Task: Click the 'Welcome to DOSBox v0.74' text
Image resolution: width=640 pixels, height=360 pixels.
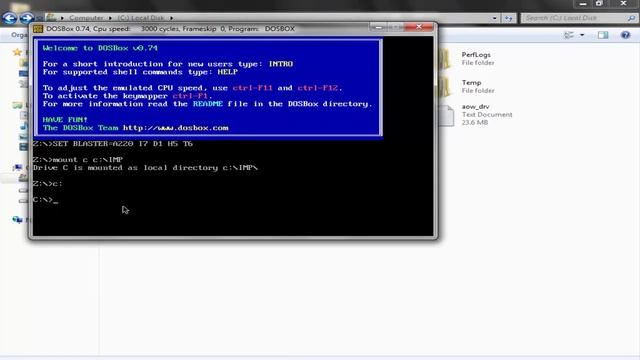Action: click(x=100, y=48)
